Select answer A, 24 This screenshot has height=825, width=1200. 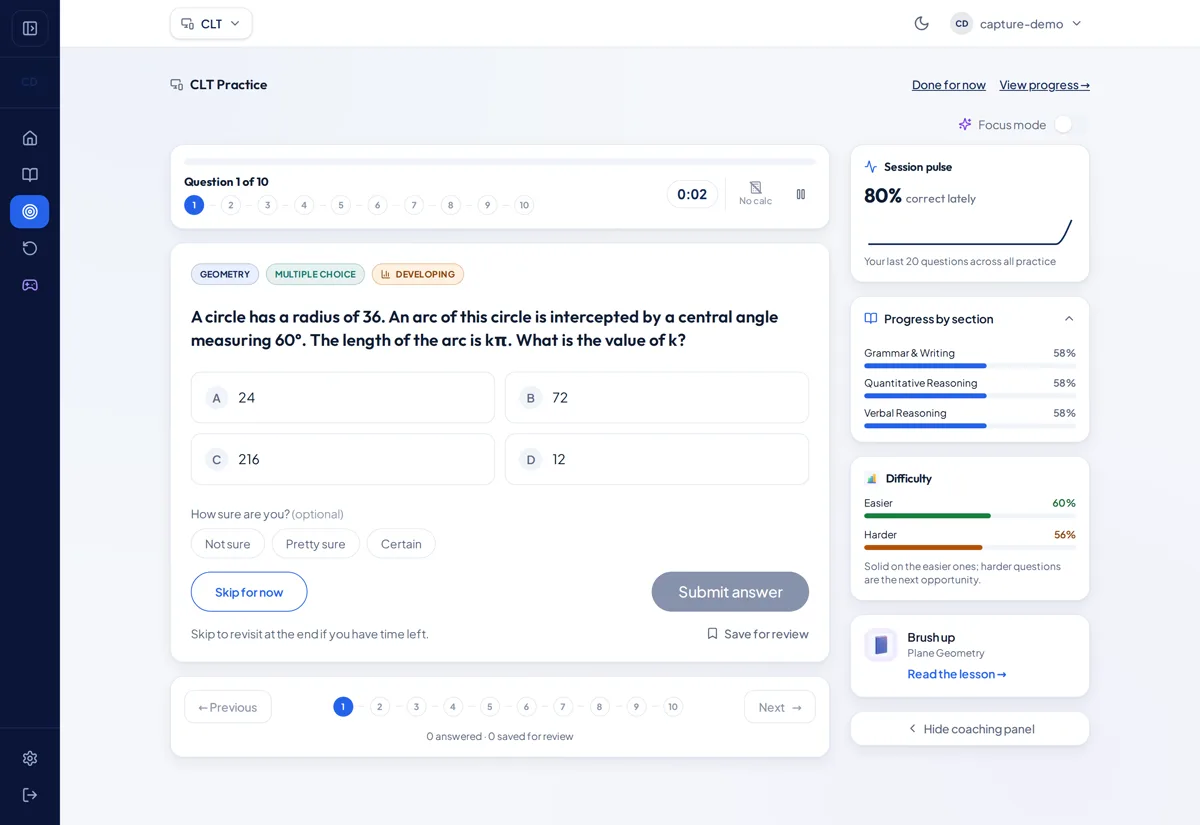coord(343,398)
